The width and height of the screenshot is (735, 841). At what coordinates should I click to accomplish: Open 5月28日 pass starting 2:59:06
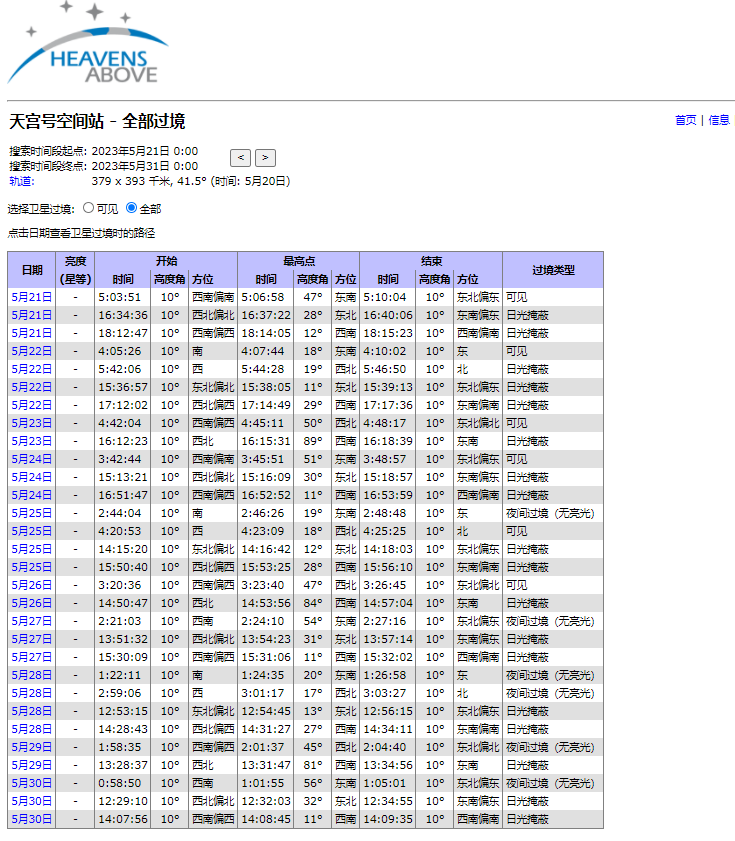coord(32,693)
